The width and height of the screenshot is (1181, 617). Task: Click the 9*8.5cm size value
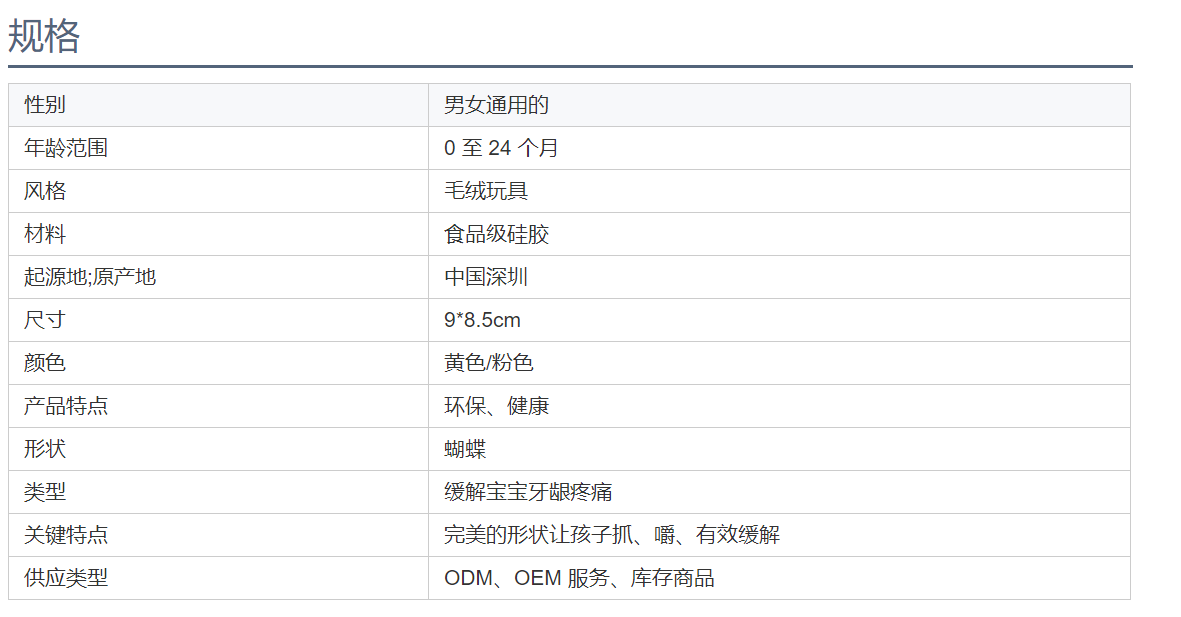click(x=482, y=319)
